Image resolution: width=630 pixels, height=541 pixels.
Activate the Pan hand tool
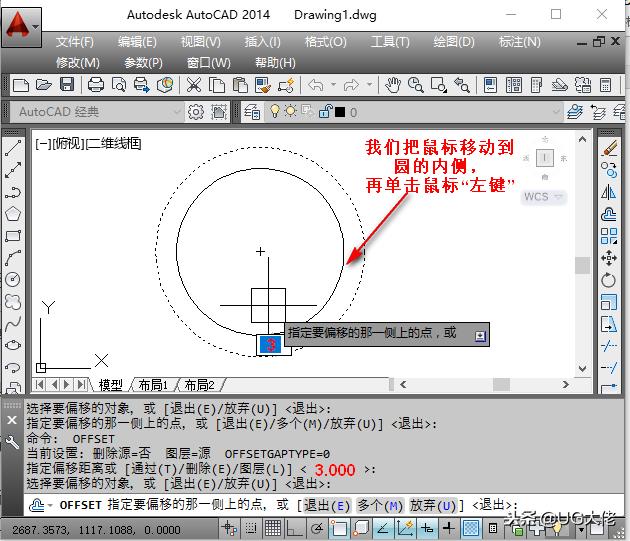coord(393,85)
